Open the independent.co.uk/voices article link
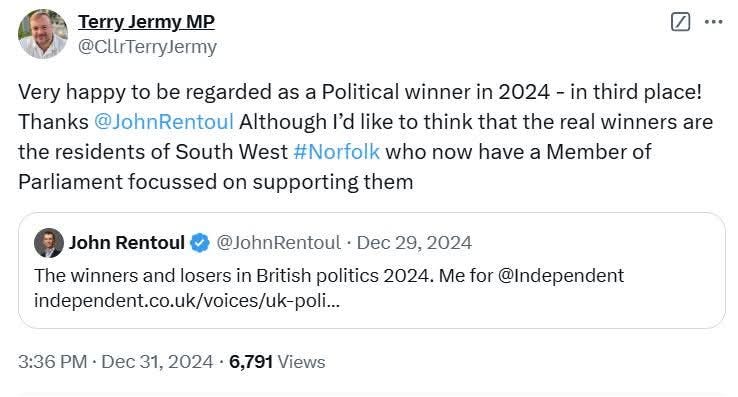This screenshot has height=397, width=738. [186, 300]
